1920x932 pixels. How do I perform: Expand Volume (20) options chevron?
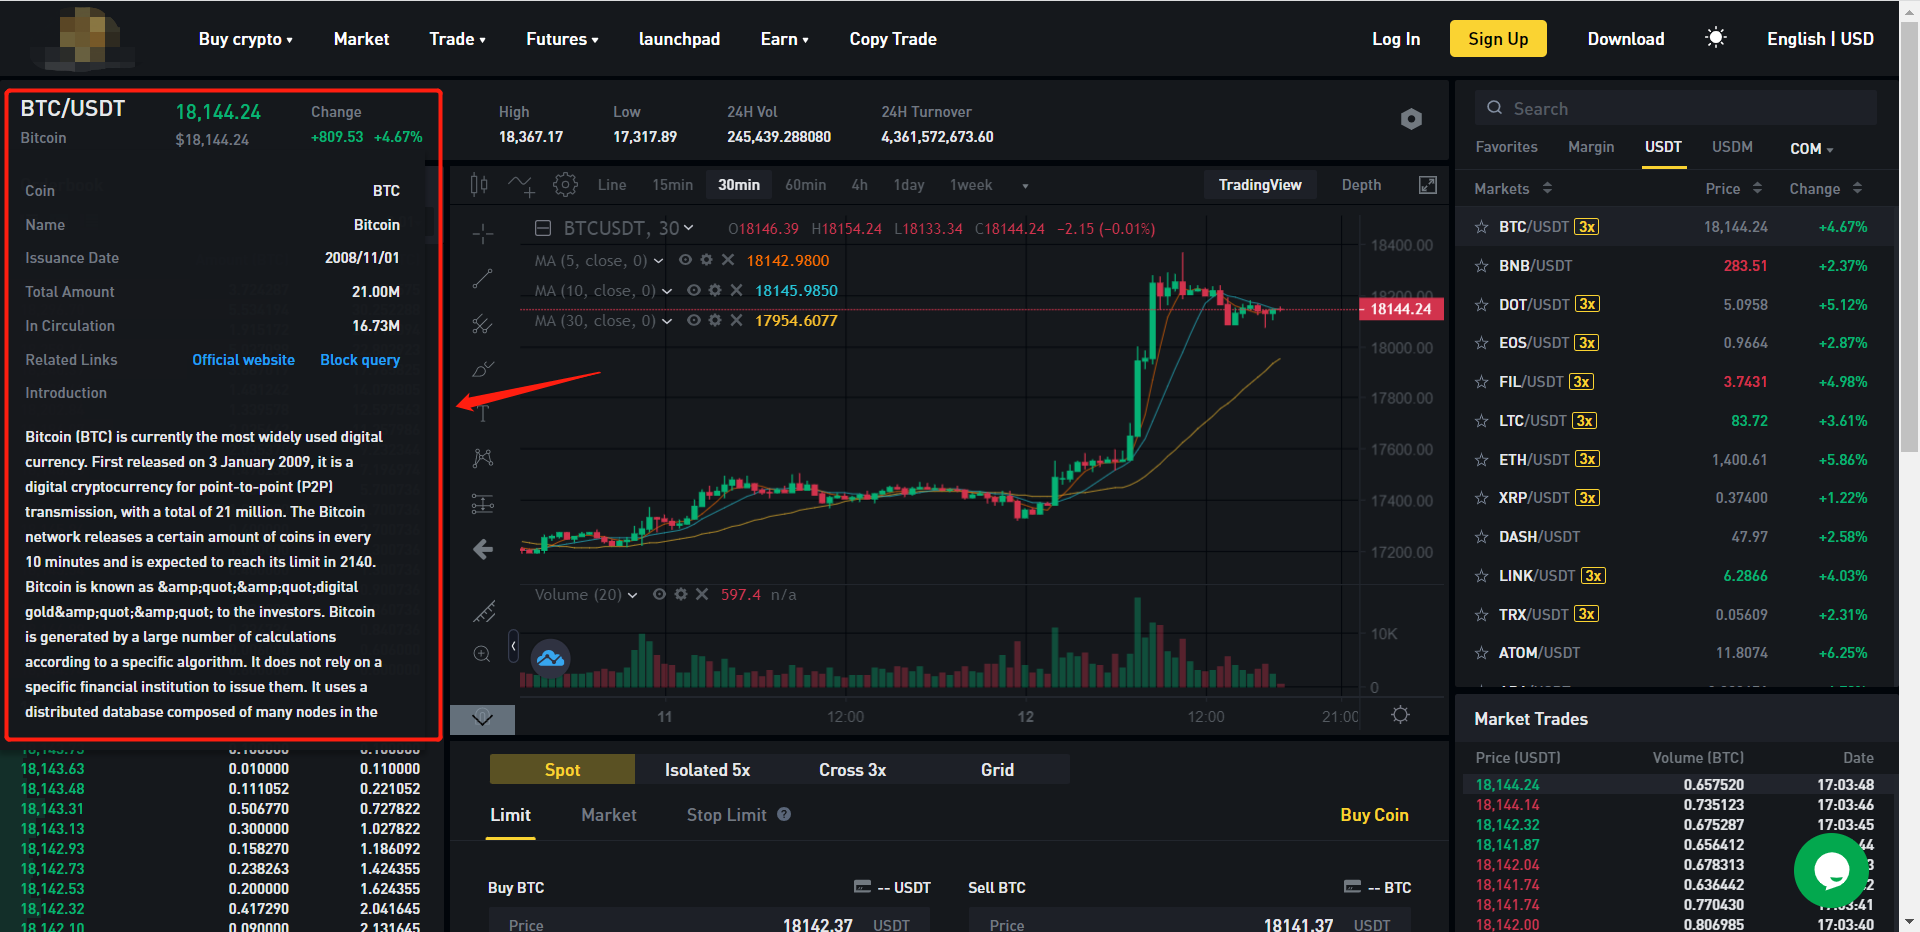[632, 595]
